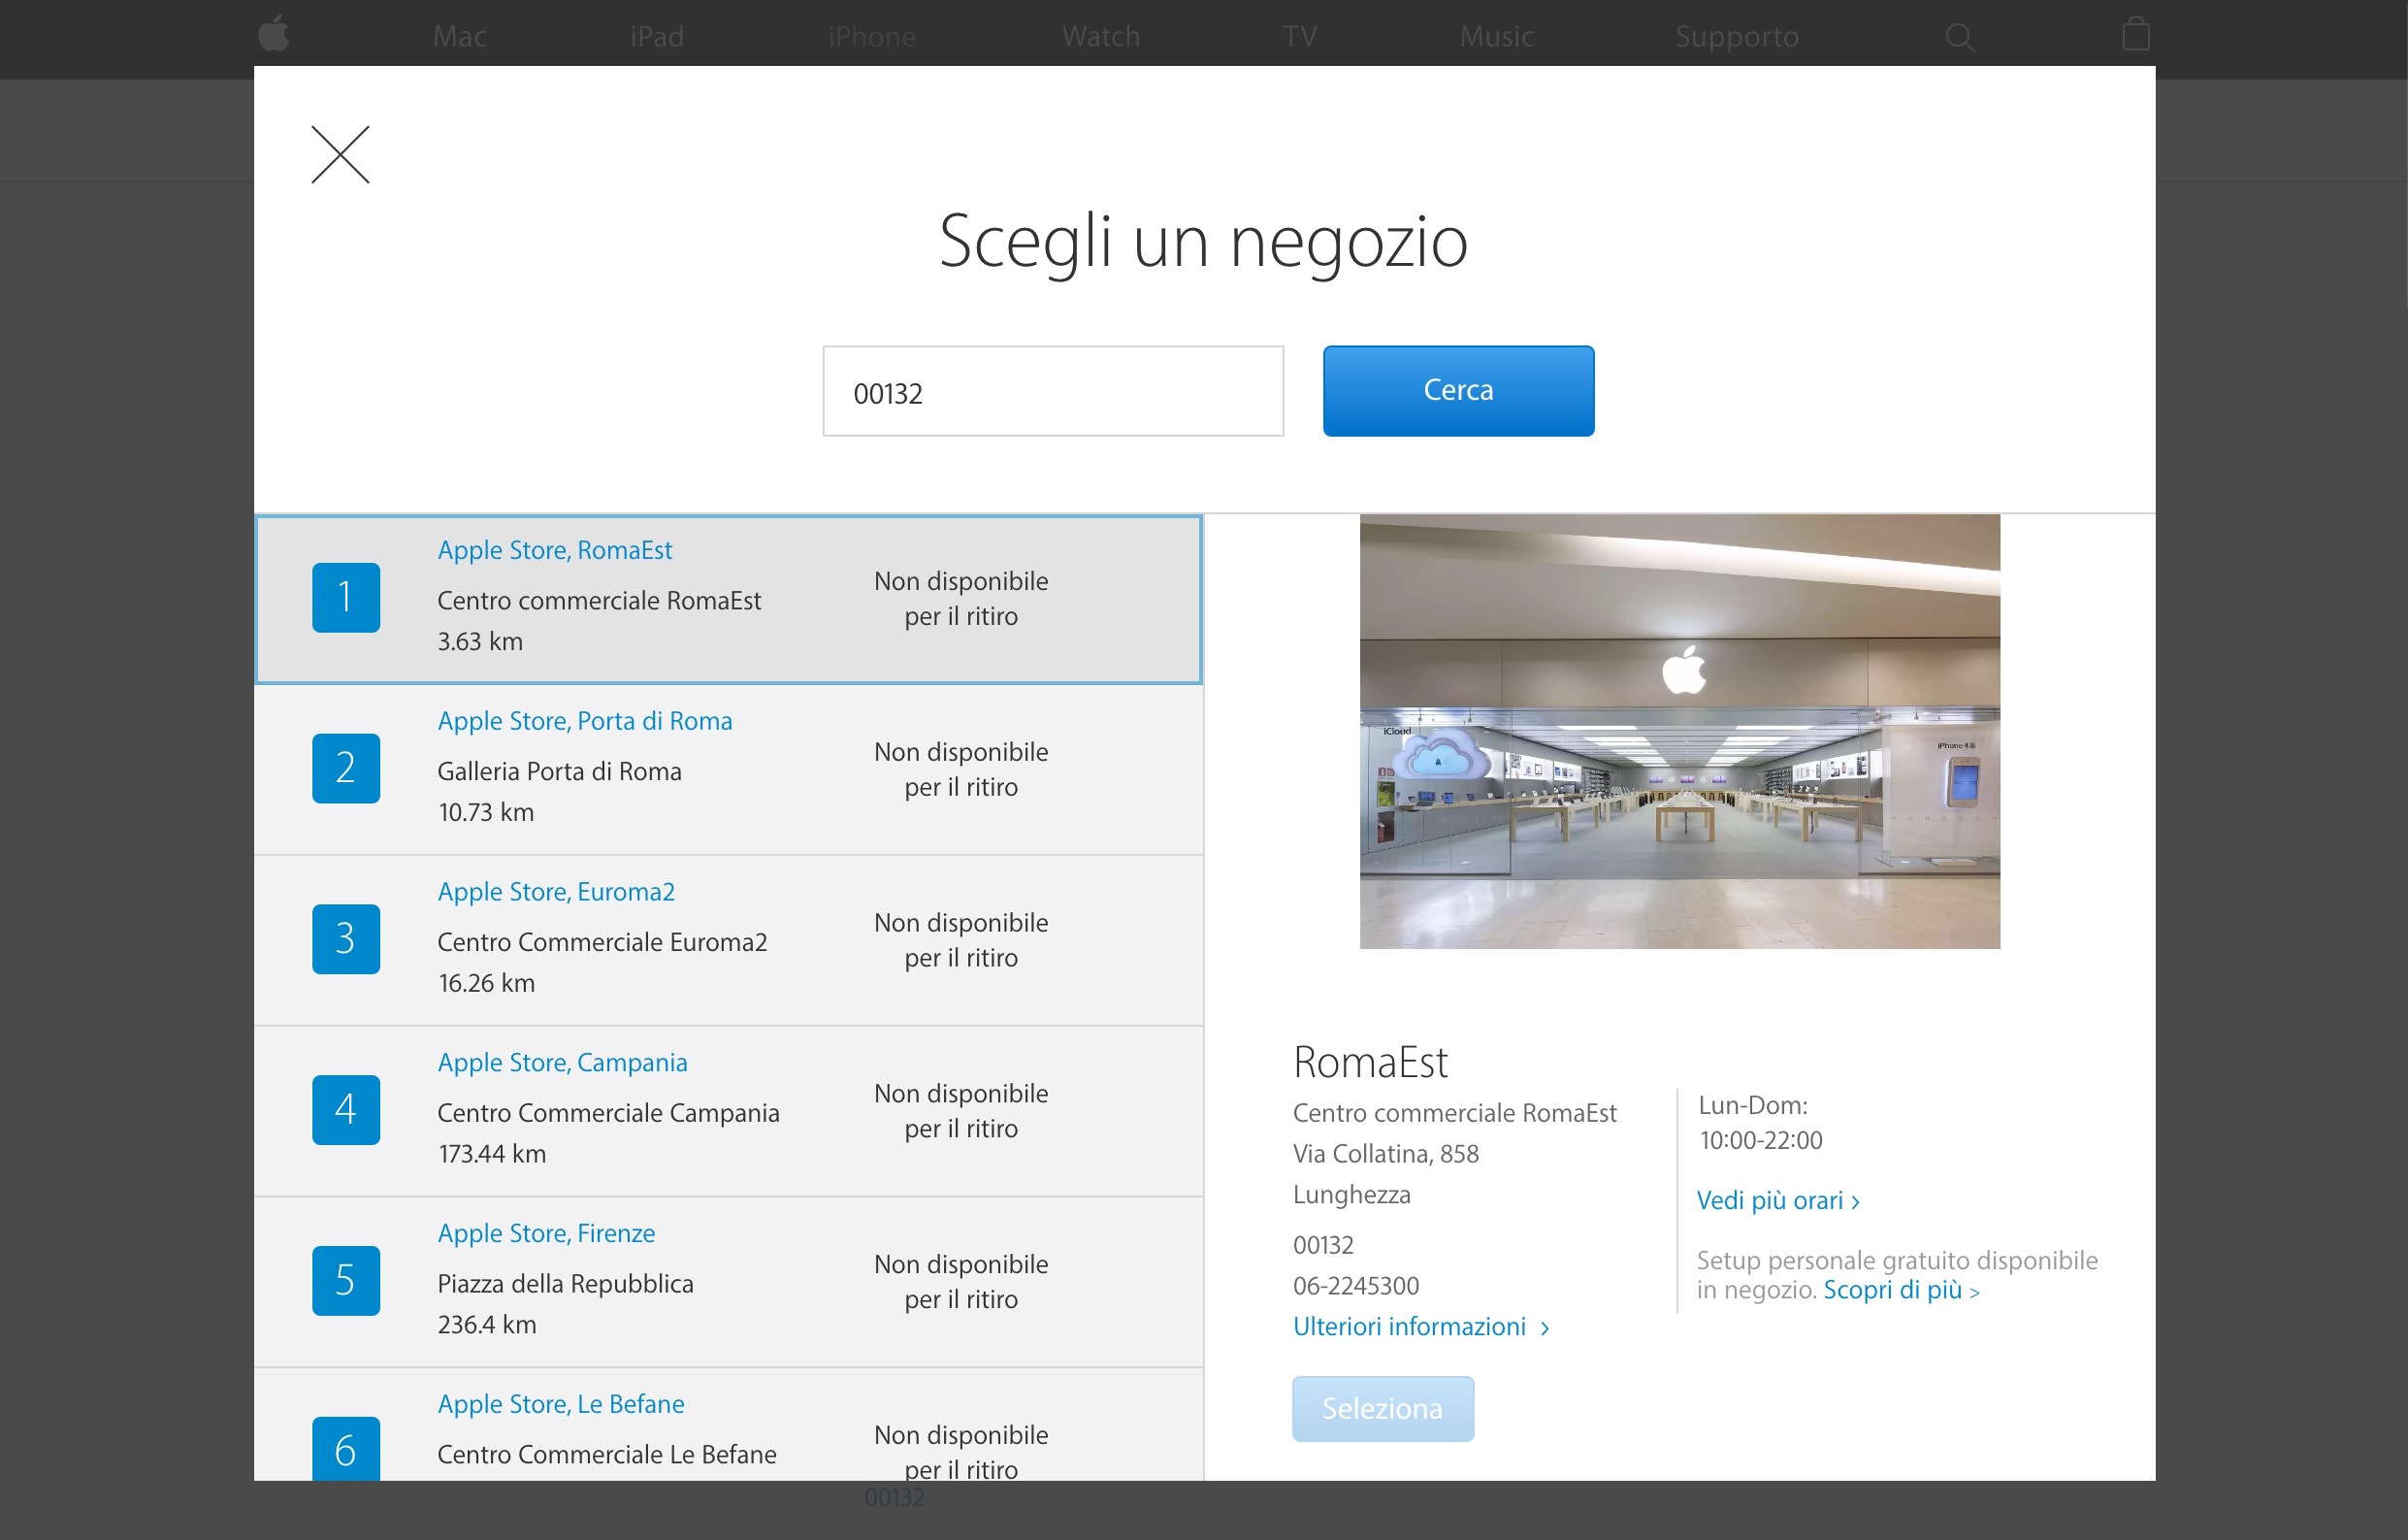Open the search magnifier icon
The image size is (2408, 1540).
point(1959,37)
